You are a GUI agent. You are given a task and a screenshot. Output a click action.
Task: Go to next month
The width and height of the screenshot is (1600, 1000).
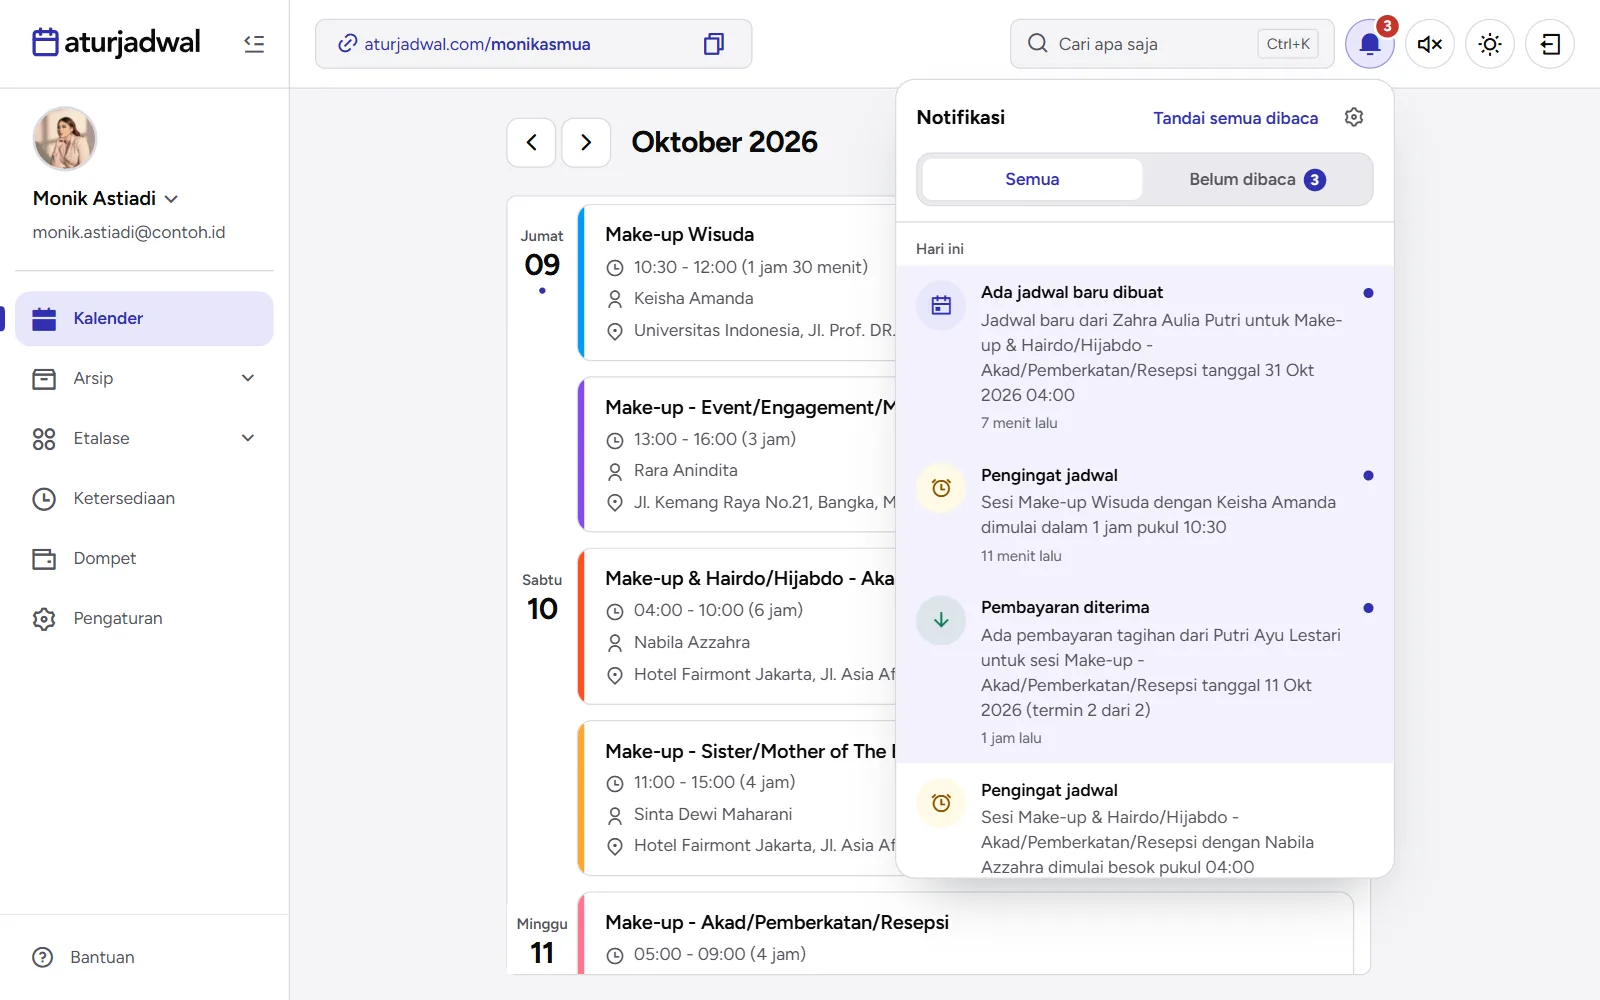coord(586,143)
